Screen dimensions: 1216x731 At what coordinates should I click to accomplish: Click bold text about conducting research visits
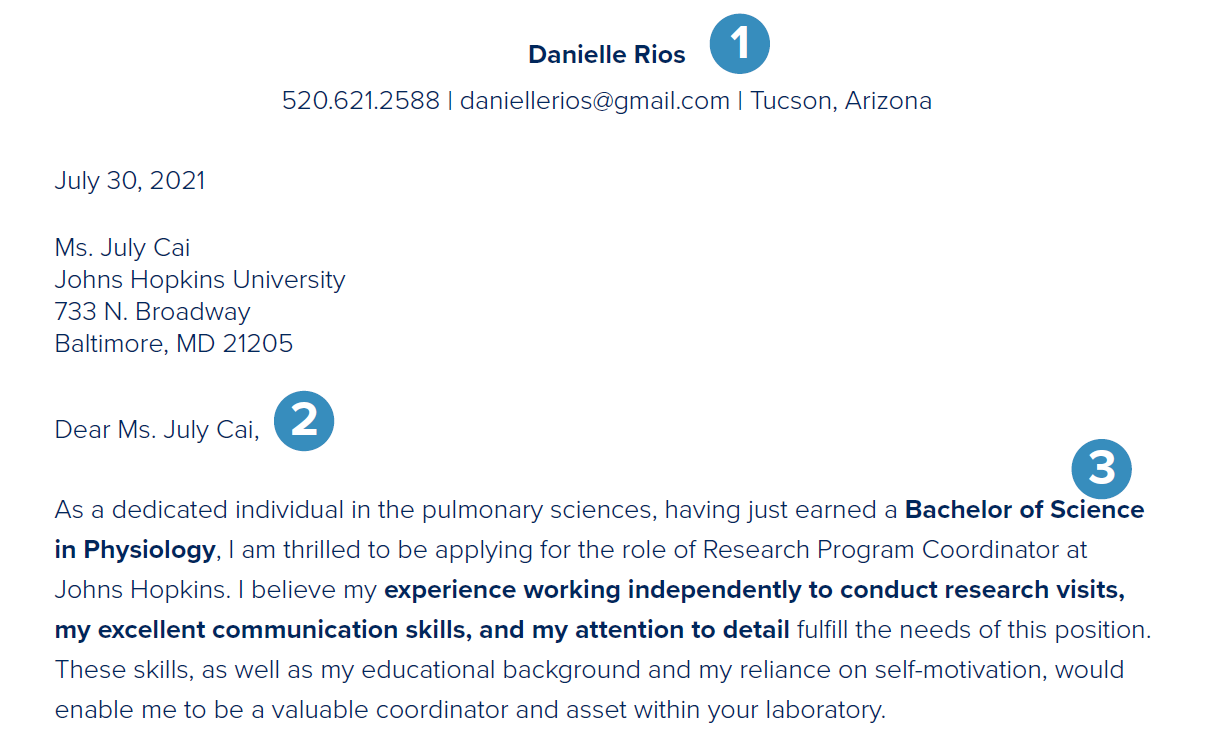(755, 590)
